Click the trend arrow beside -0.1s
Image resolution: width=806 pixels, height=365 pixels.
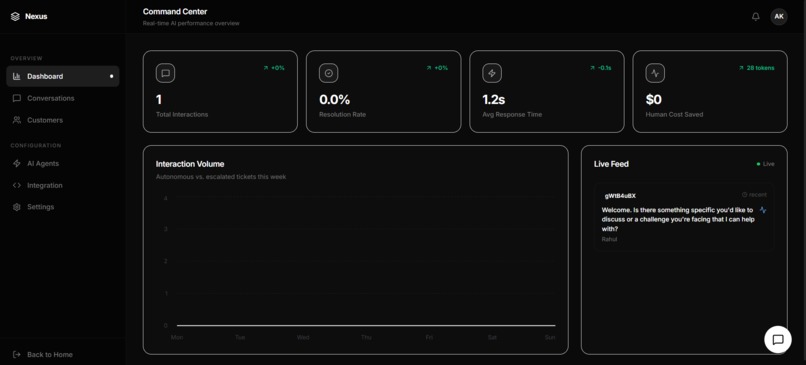coord(592,68)
